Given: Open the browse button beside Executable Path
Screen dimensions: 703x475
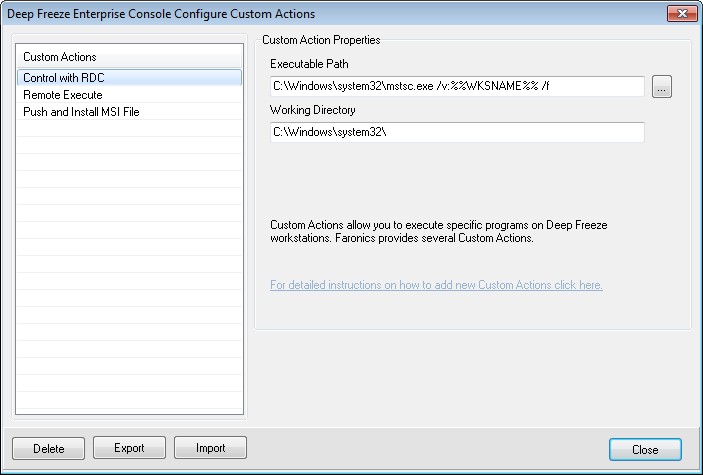Looking at the screenshot, I should (661, 87).
